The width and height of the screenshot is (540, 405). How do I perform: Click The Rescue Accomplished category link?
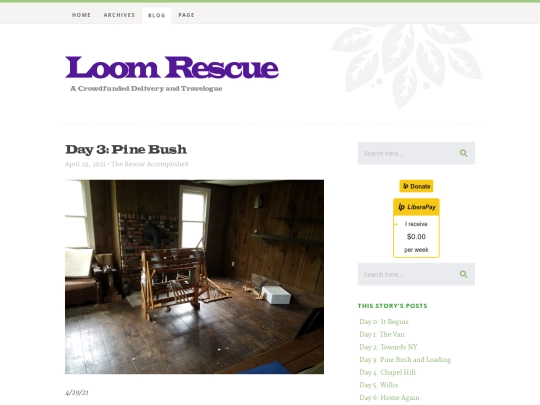coord(150,164)
